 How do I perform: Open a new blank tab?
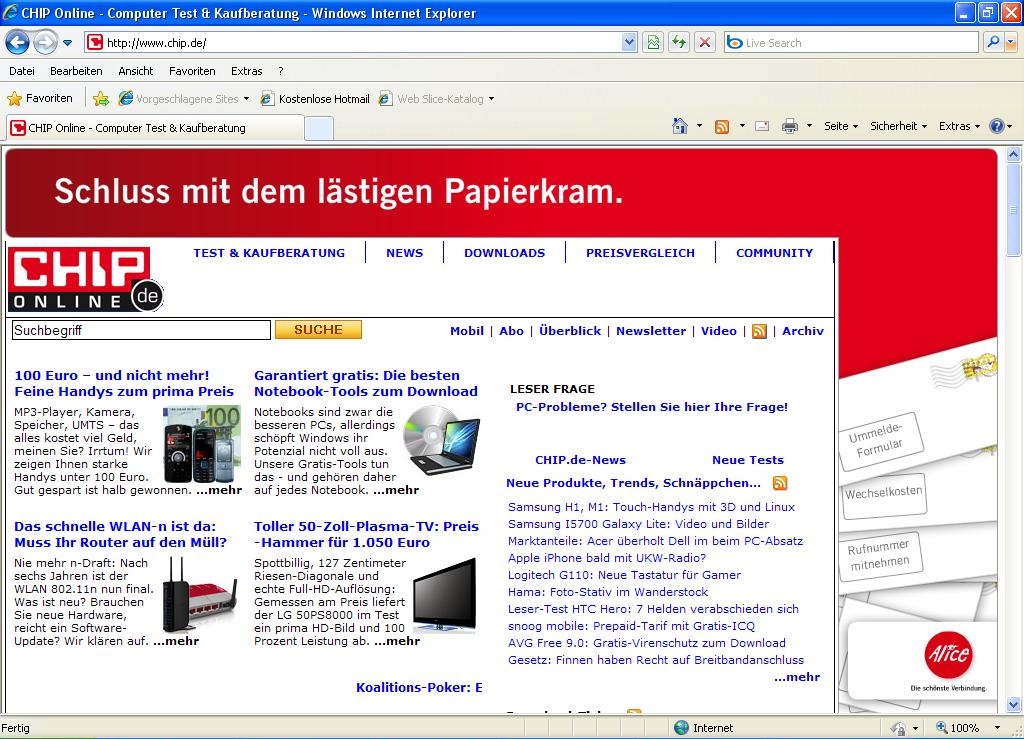point(319,128)
